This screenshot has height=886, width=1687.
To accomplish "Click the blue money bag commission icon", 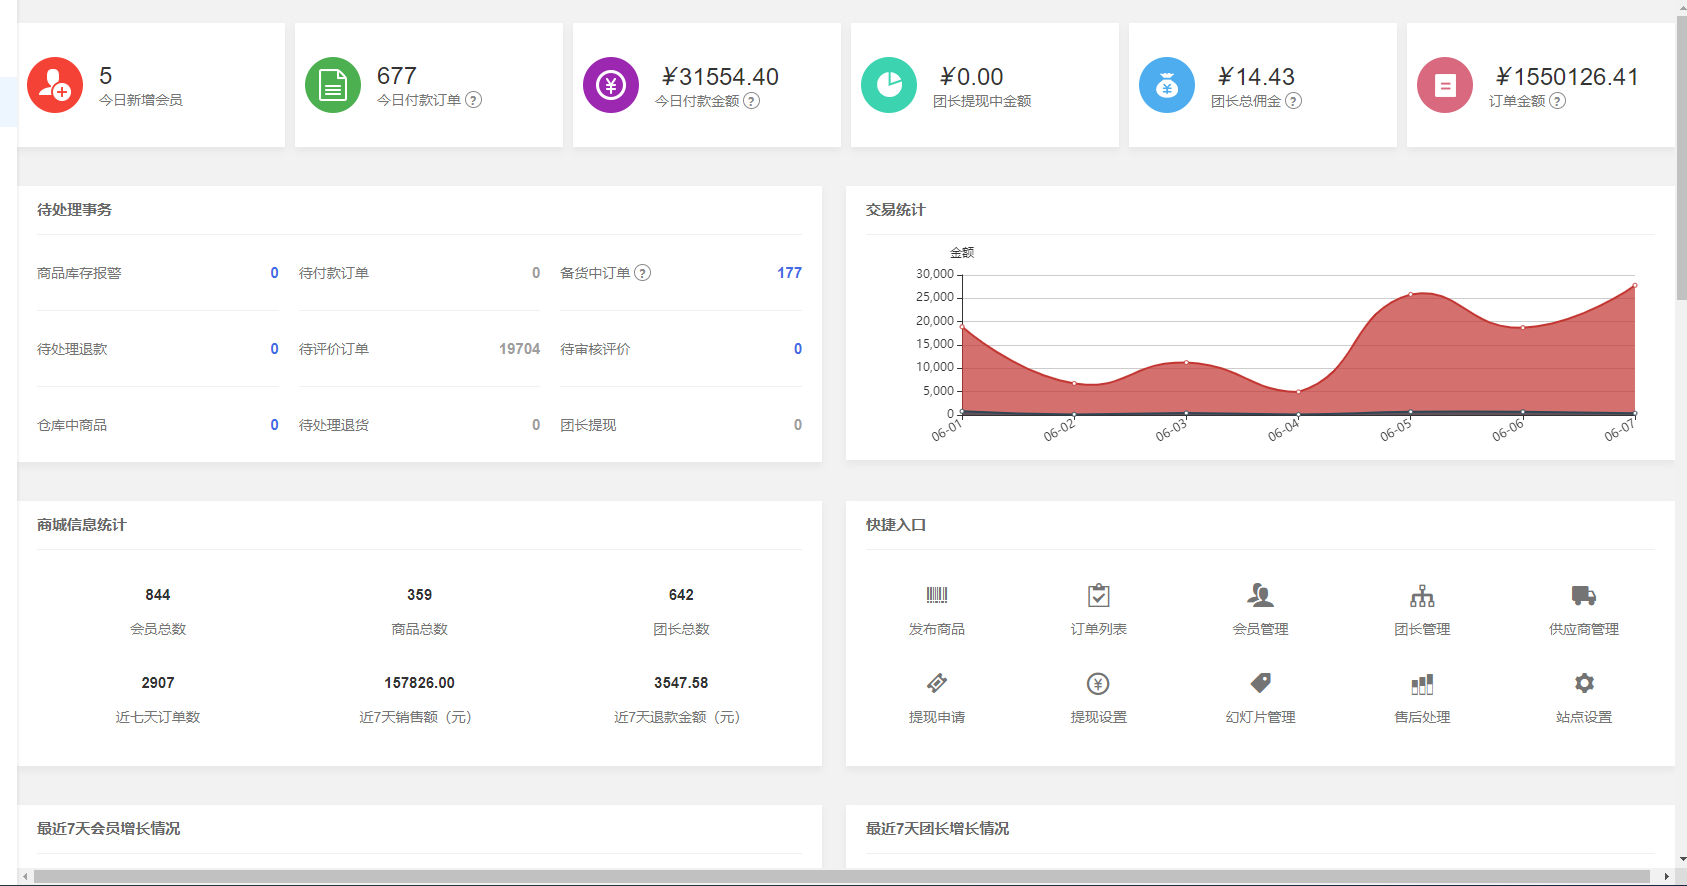I will click(x=1167, y=85).
